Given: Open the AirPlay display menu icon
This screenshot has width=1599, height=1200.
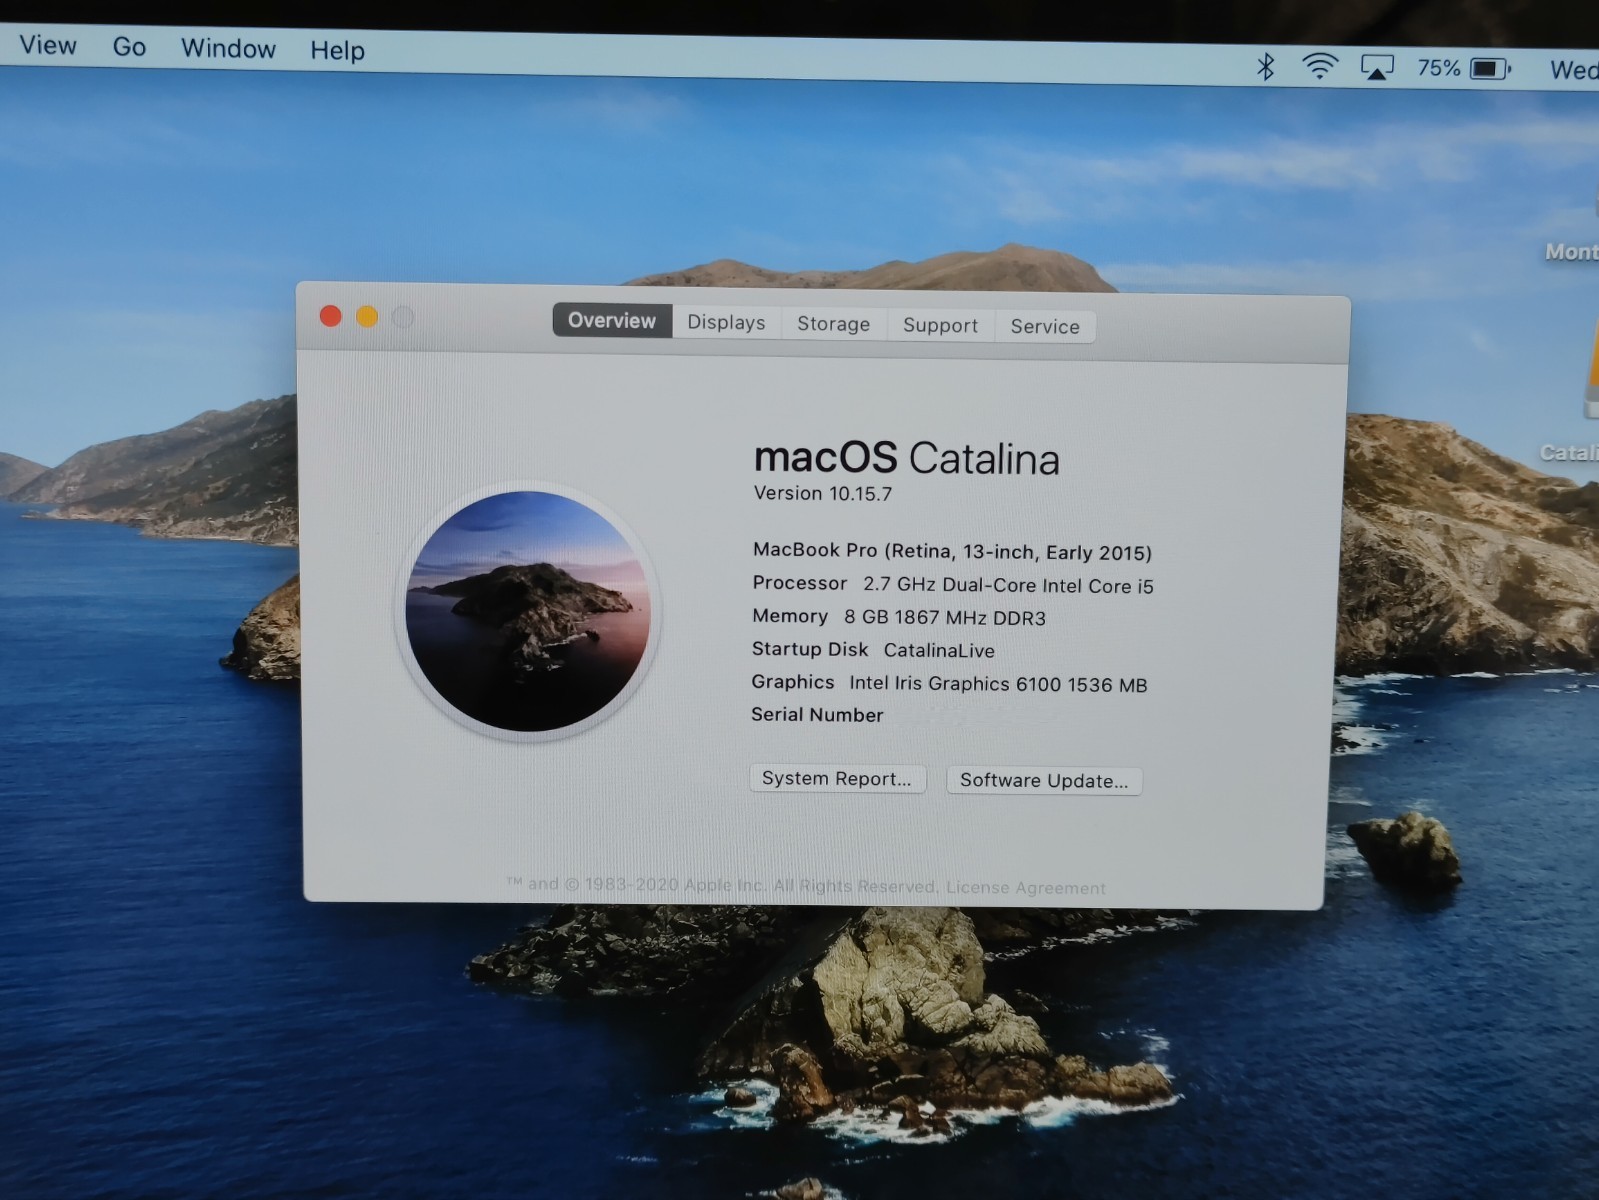Looking at the screenshot, I should 1377,68.
